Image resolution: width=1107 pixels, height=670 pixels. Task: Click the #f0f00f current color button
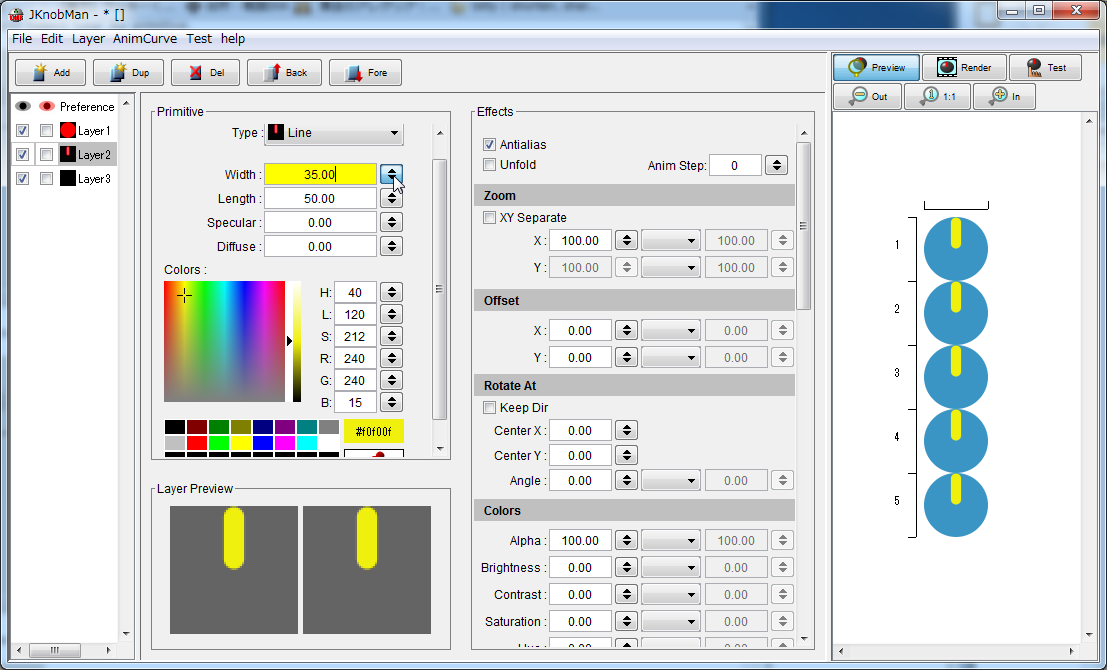[373, 431]
